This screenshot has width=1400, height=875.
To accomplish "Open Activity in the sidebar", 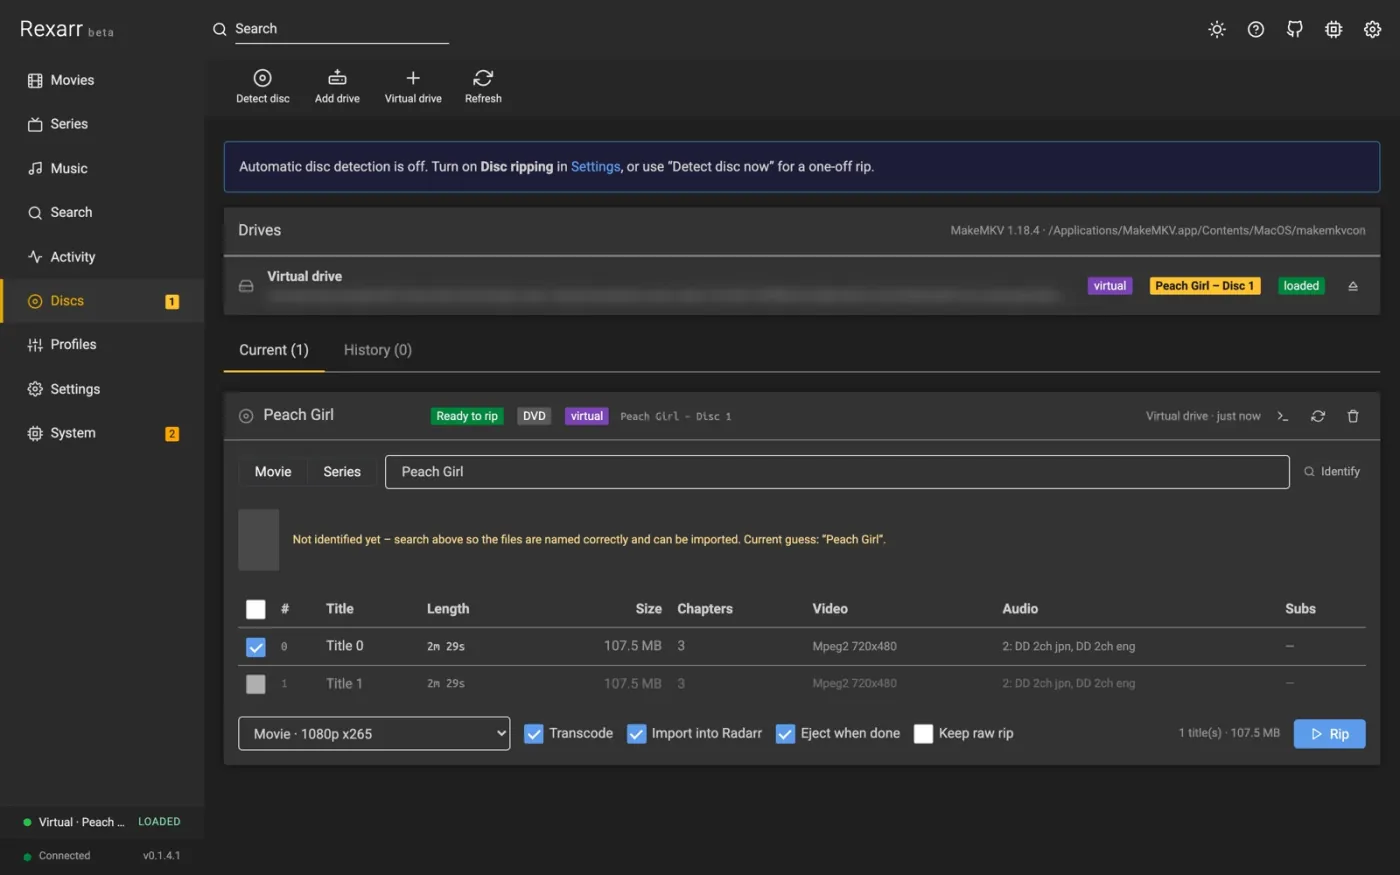I will [102, 256].
